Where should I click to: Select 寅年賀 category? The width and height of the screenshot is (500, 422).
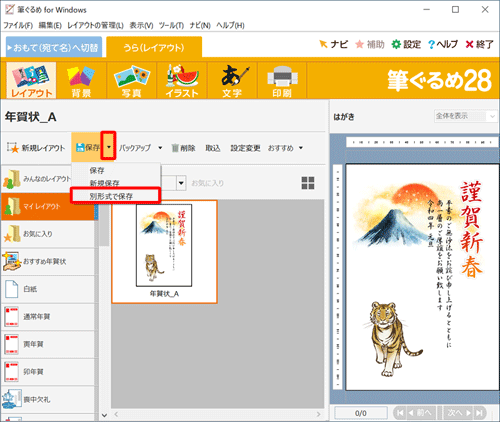pyautogui.click(x=48, y=344)
